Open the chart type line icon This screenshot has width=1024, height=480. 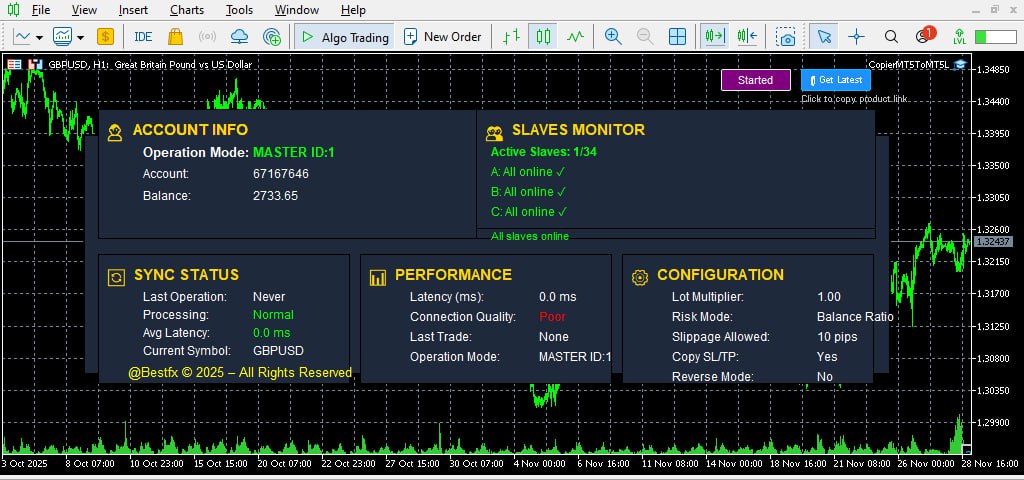[22, 37]
